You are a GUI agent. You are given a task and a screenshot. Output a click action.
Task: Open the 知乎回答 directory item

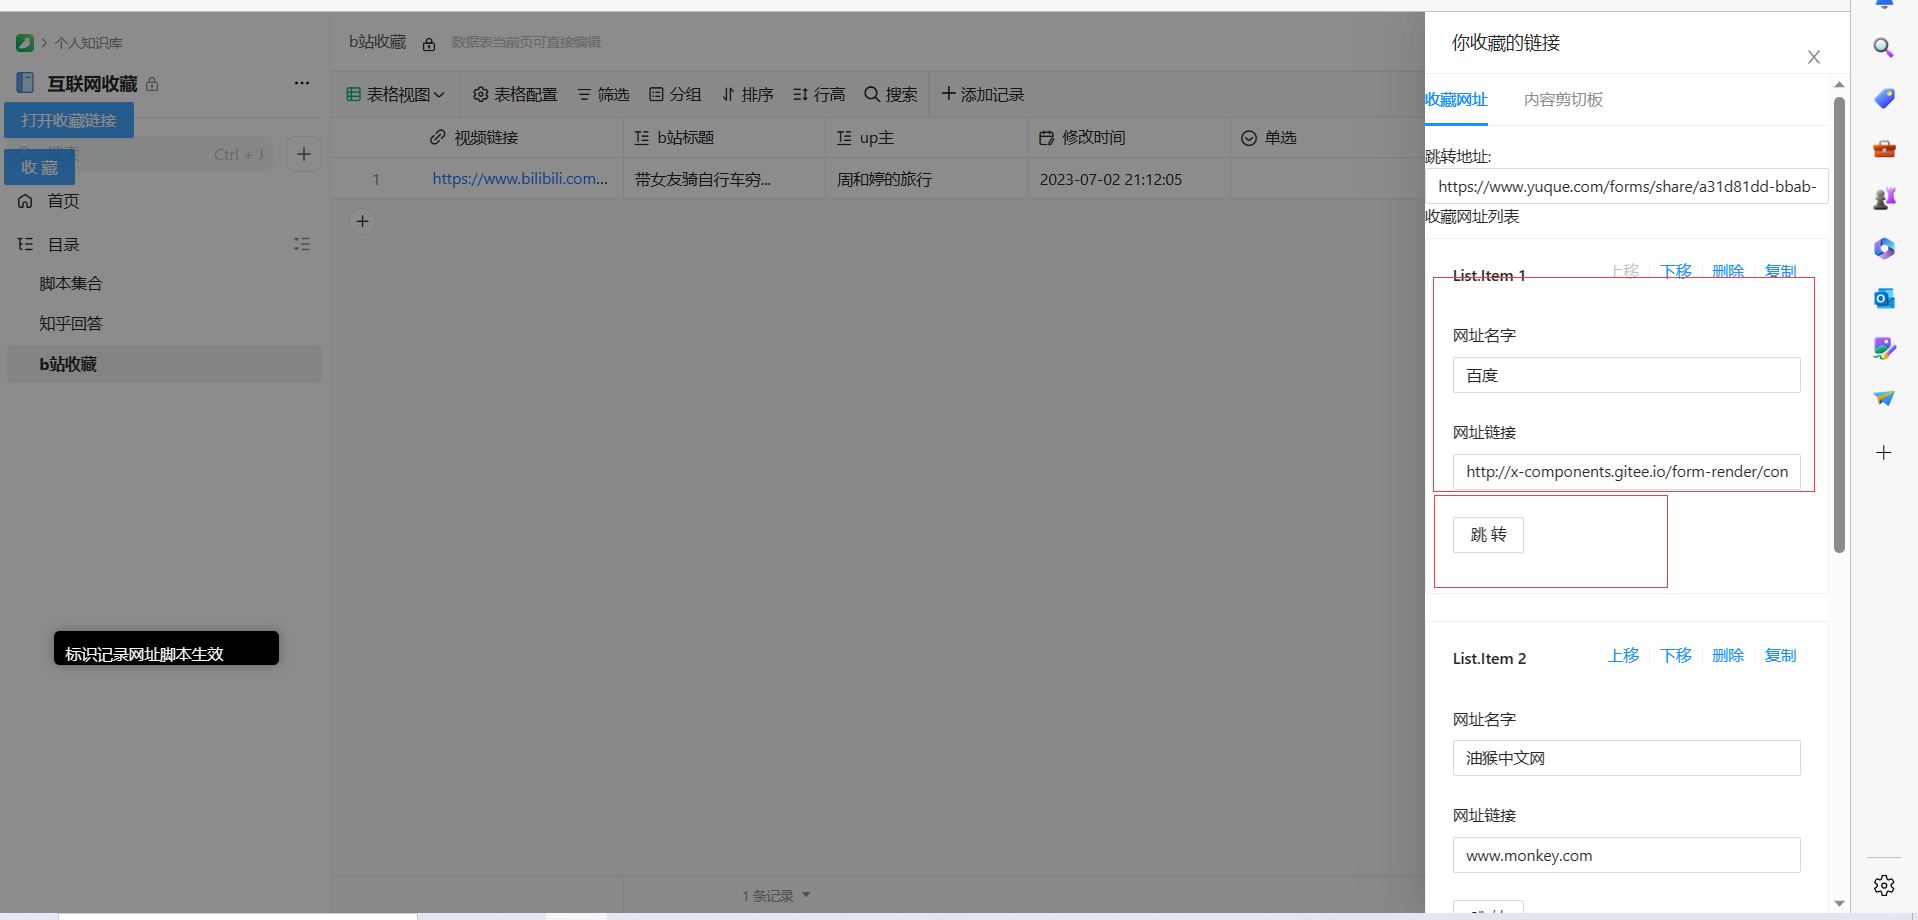[x=71, y=324]
